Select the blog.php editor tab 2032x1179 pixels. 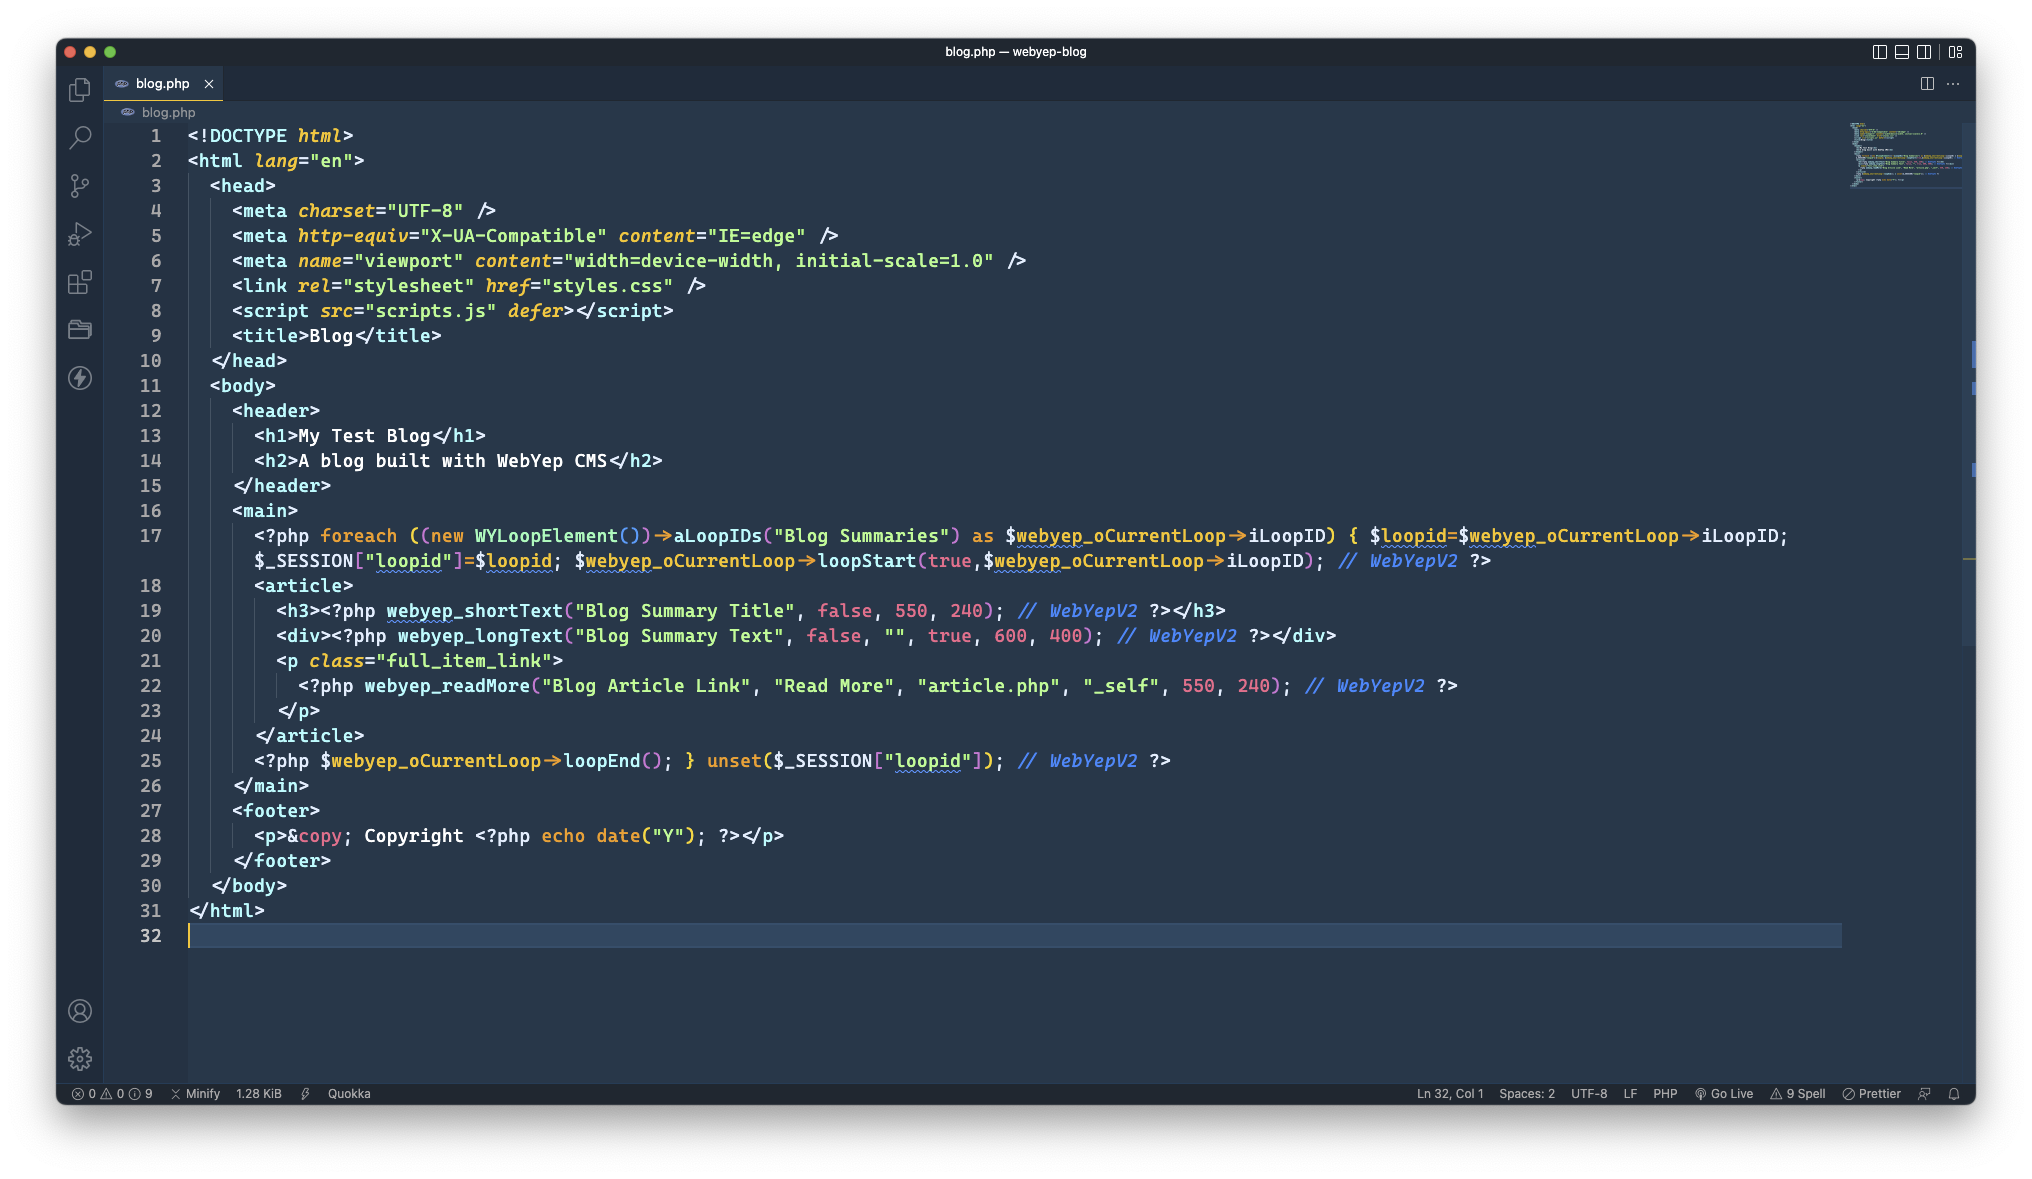[163, 84]
